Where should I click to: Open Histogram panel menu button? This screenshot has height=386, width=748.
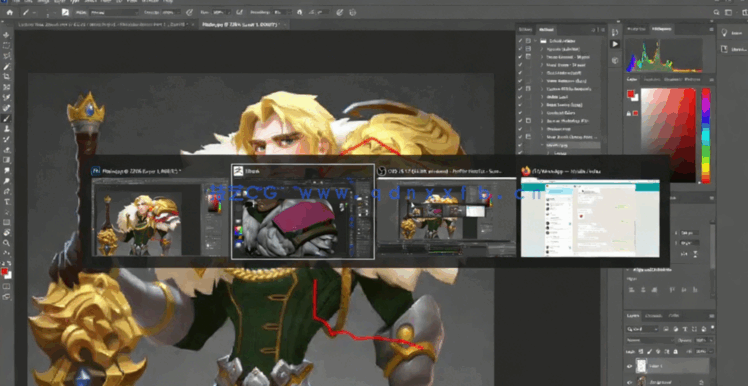[711, 30]
